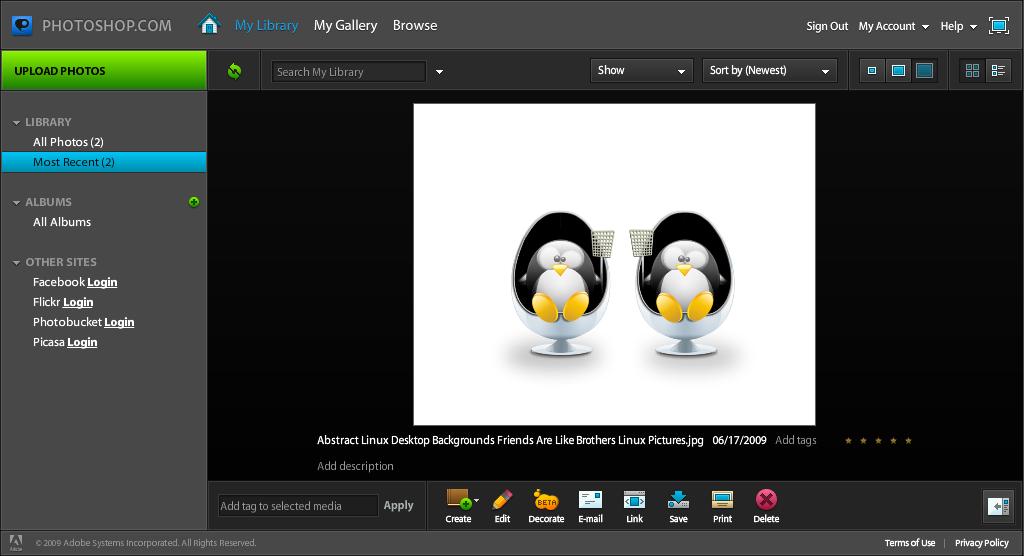Open the Edit pencil tool
1024x556 pixels.
(x=502, y=501)
